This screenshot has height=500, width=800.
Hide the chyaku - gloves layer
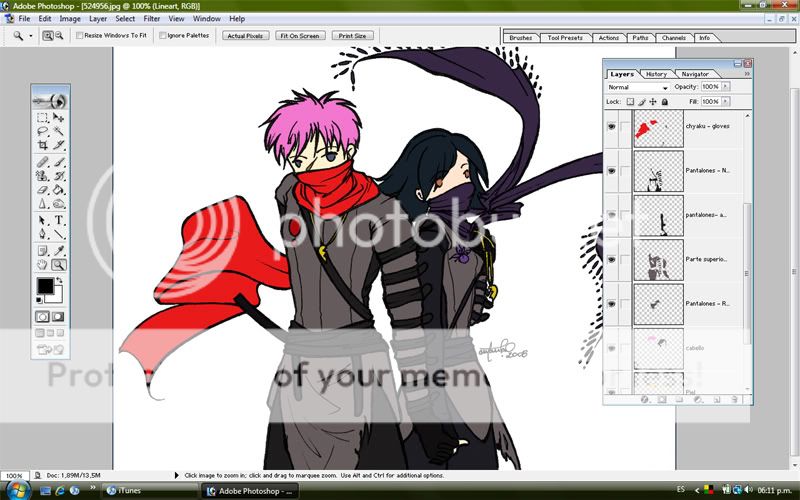(611, 126)
